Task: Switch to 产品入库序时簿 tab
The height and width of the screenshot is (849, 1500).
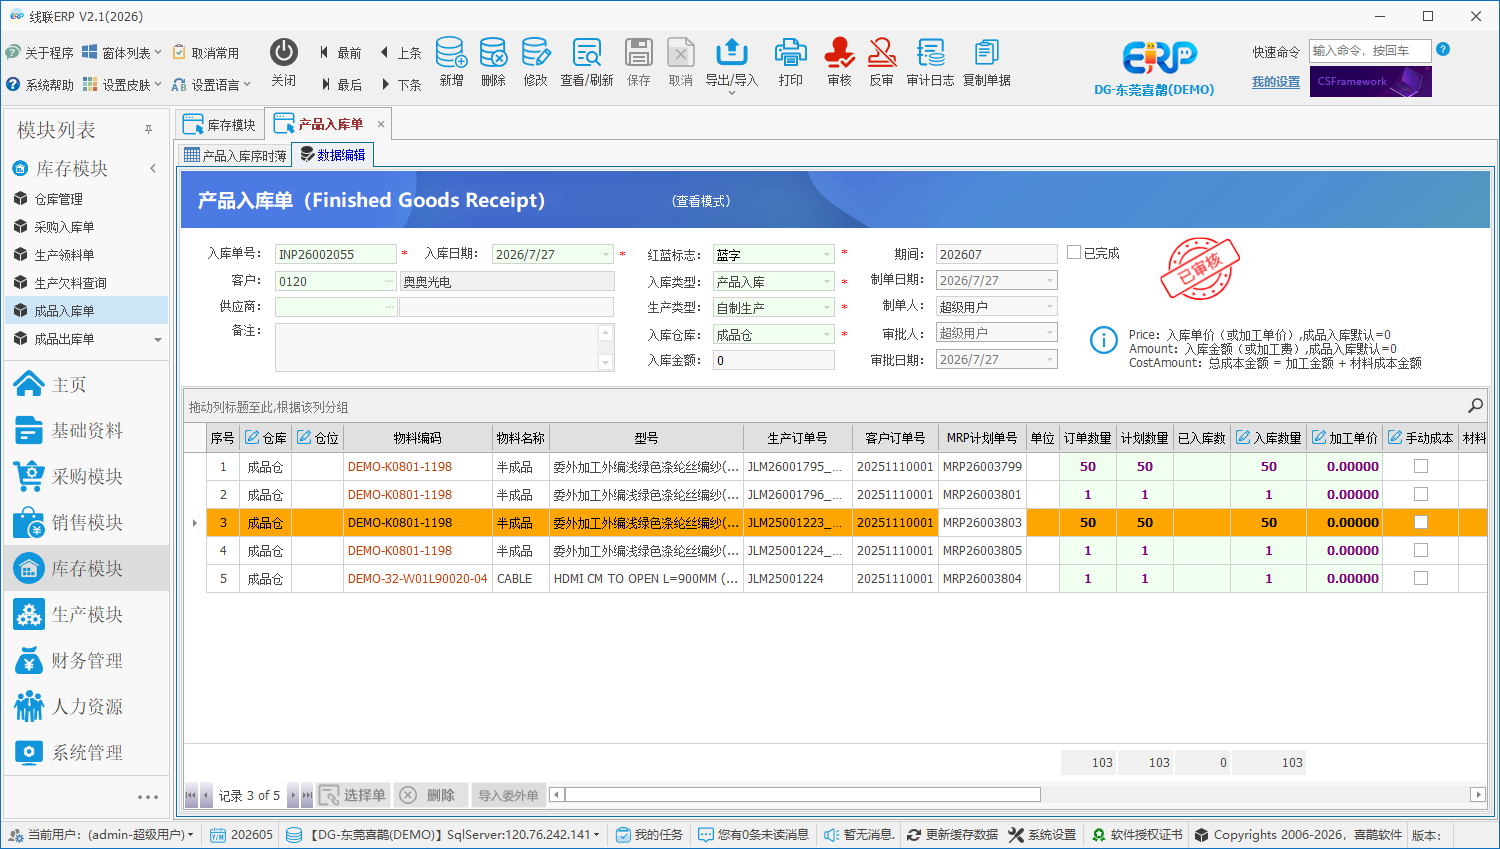Action: [235, 155]
